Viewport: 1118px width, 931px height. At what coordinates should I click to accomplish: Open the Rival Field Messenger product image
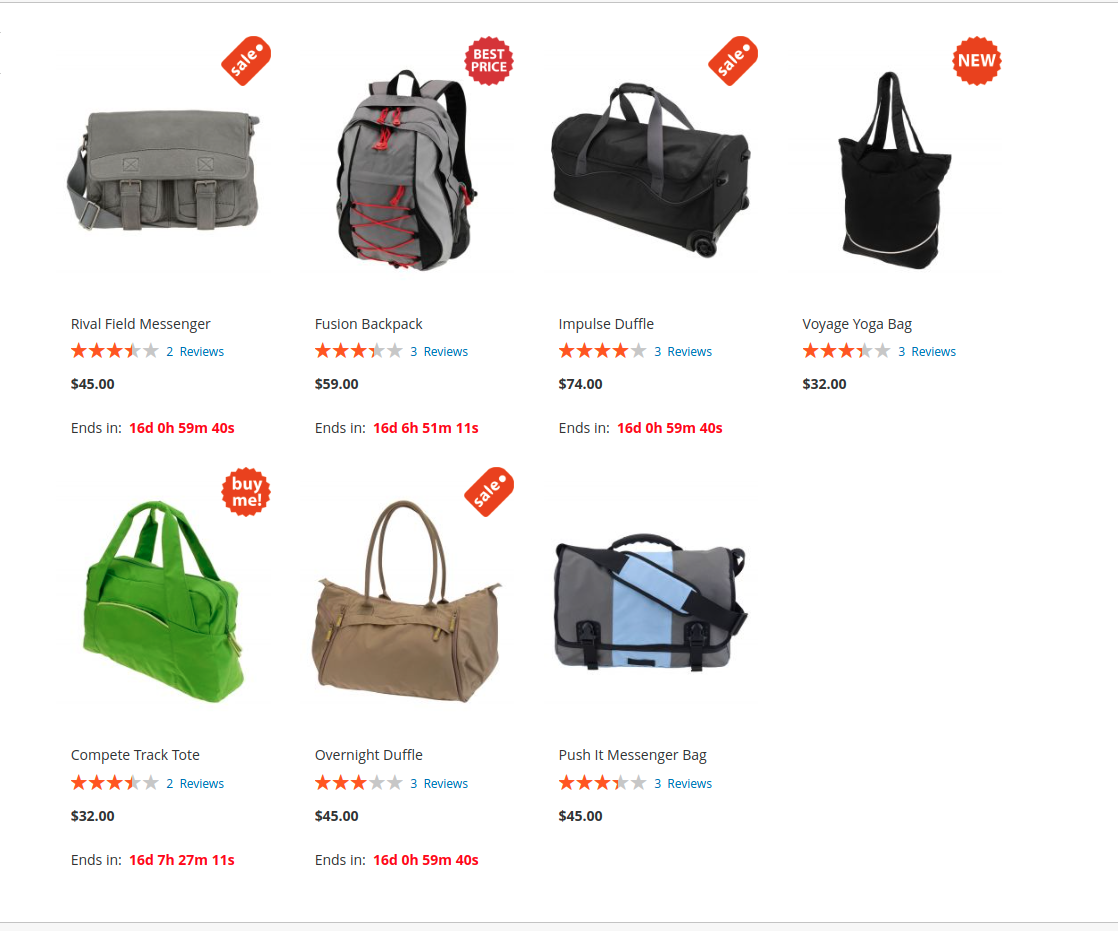pyautogui.click(x=165, y=171)
